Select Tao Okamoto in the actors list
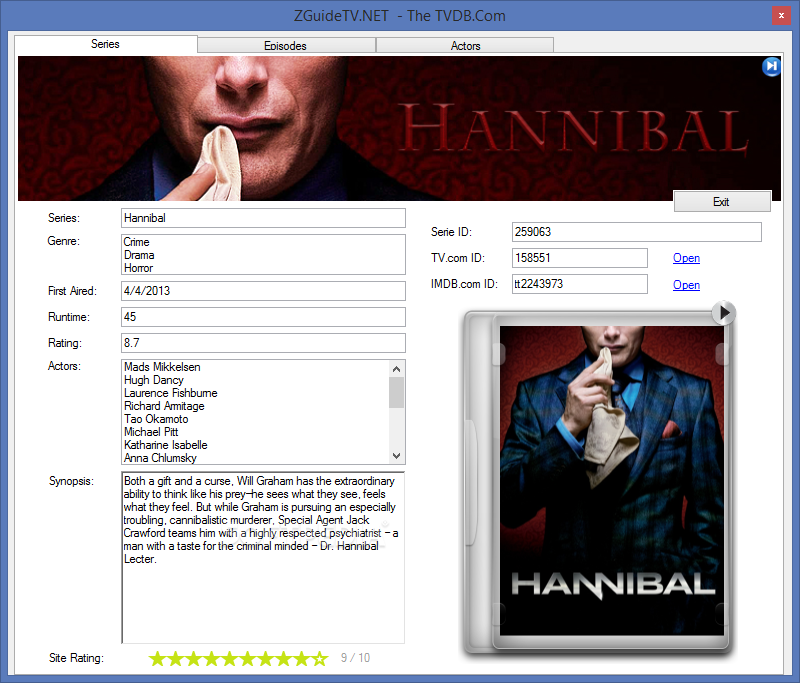 (156, 419)
